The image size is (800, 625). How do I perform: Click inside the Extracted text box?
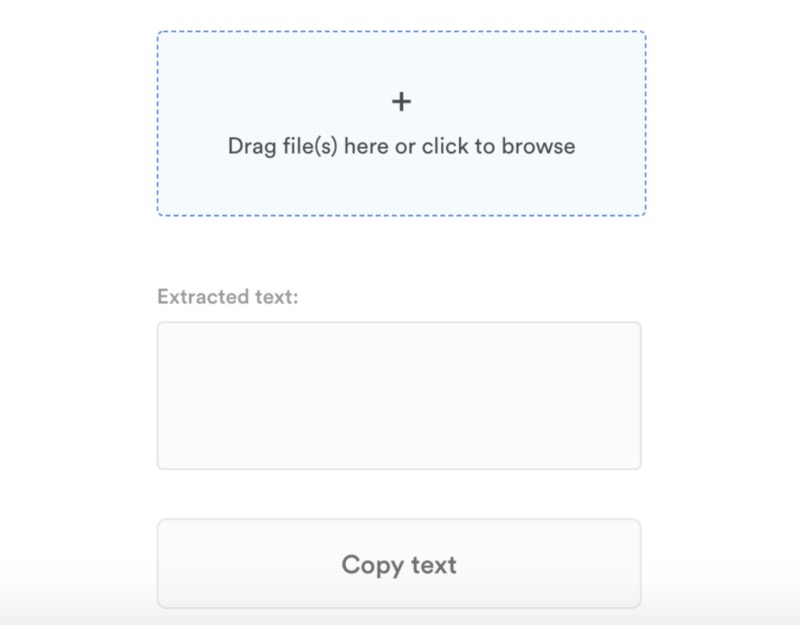click(399, 395)
